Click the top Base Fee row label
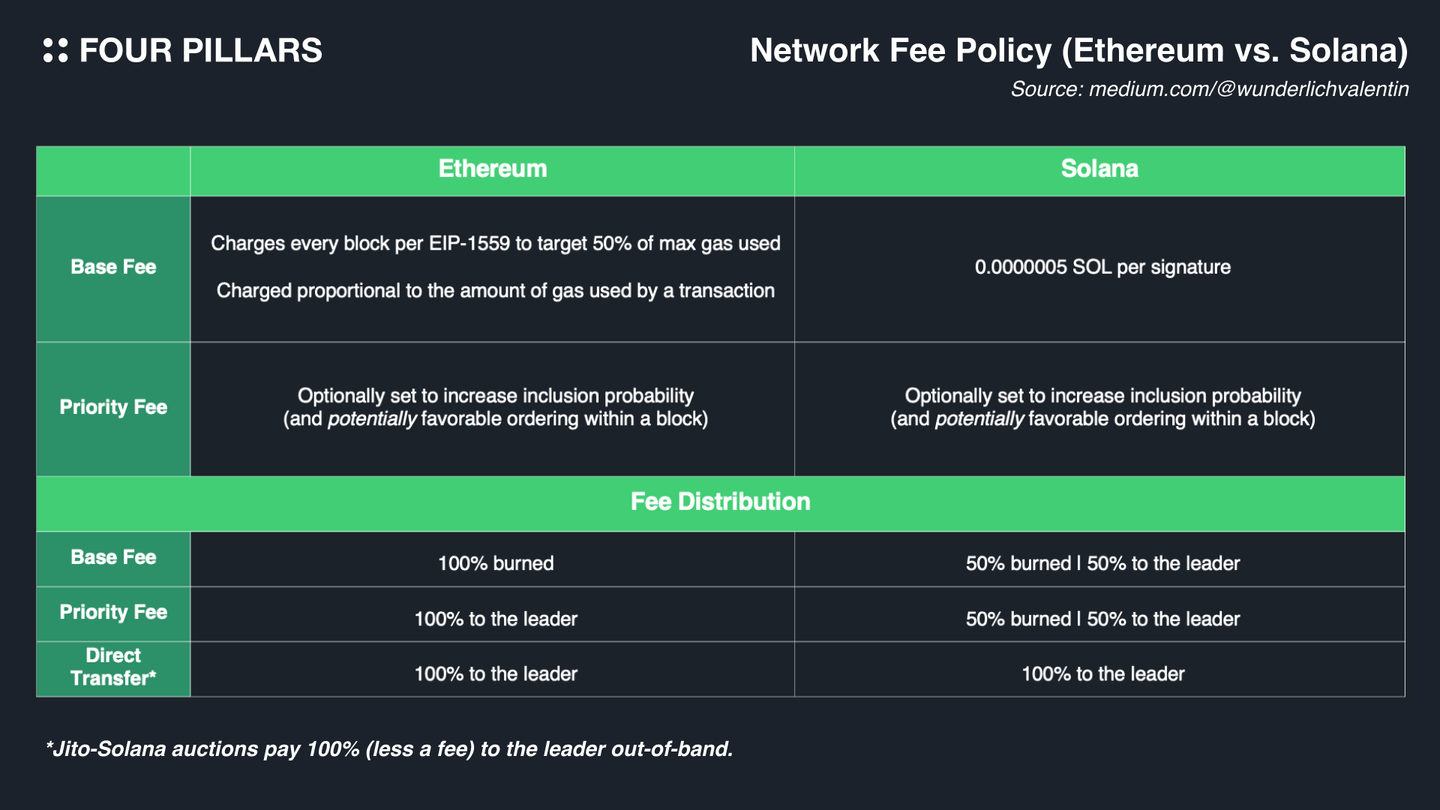 pyautogui.click(x=113, y=267)
